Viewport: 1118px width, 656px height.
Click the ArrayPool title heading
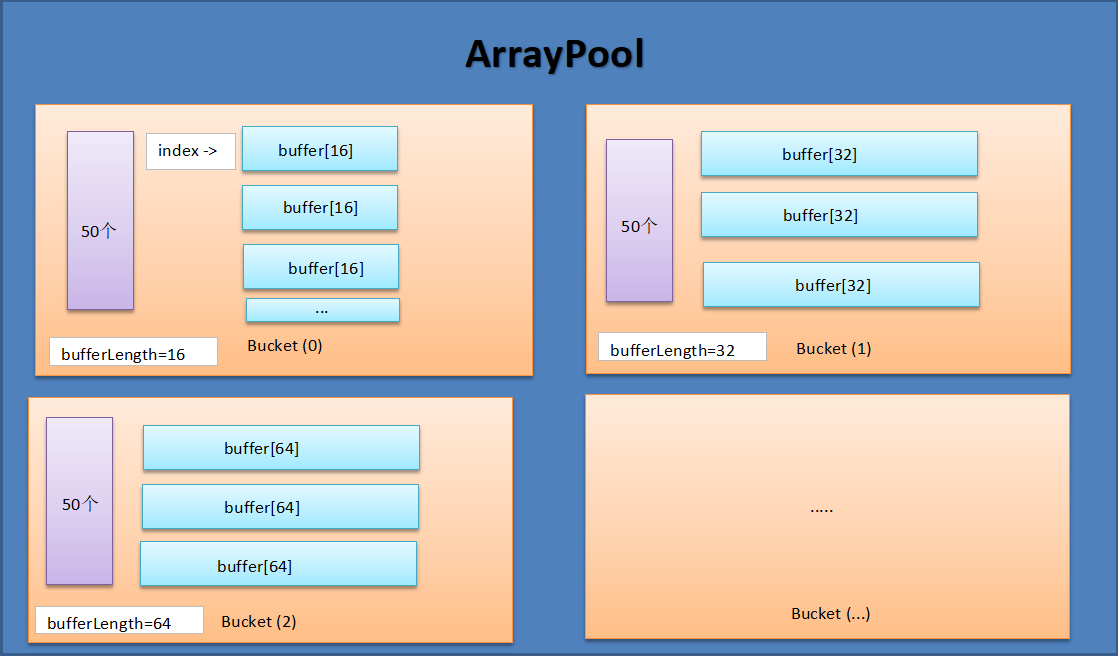pos(555,55)
